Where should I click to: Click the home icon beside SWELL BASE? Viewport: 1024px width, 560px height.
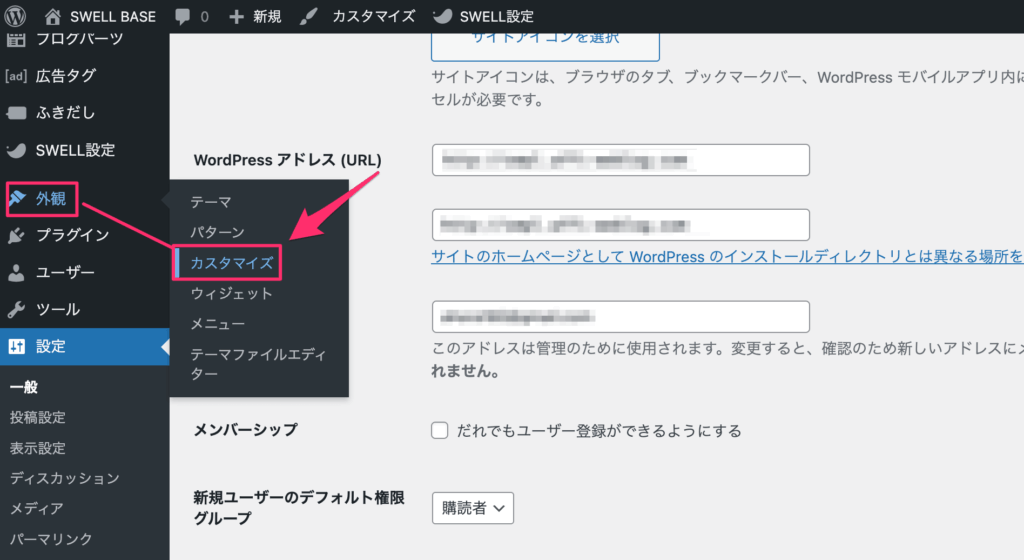coord(53,16)
